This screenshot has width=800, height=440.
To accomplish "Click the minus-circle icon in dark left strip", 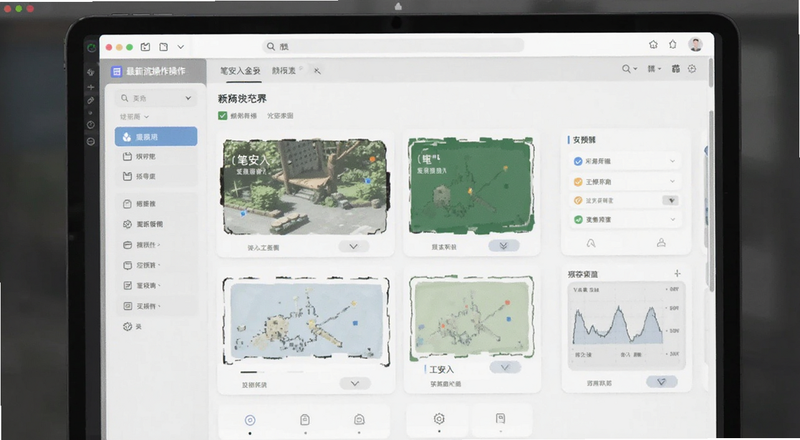I will point(91,141).
